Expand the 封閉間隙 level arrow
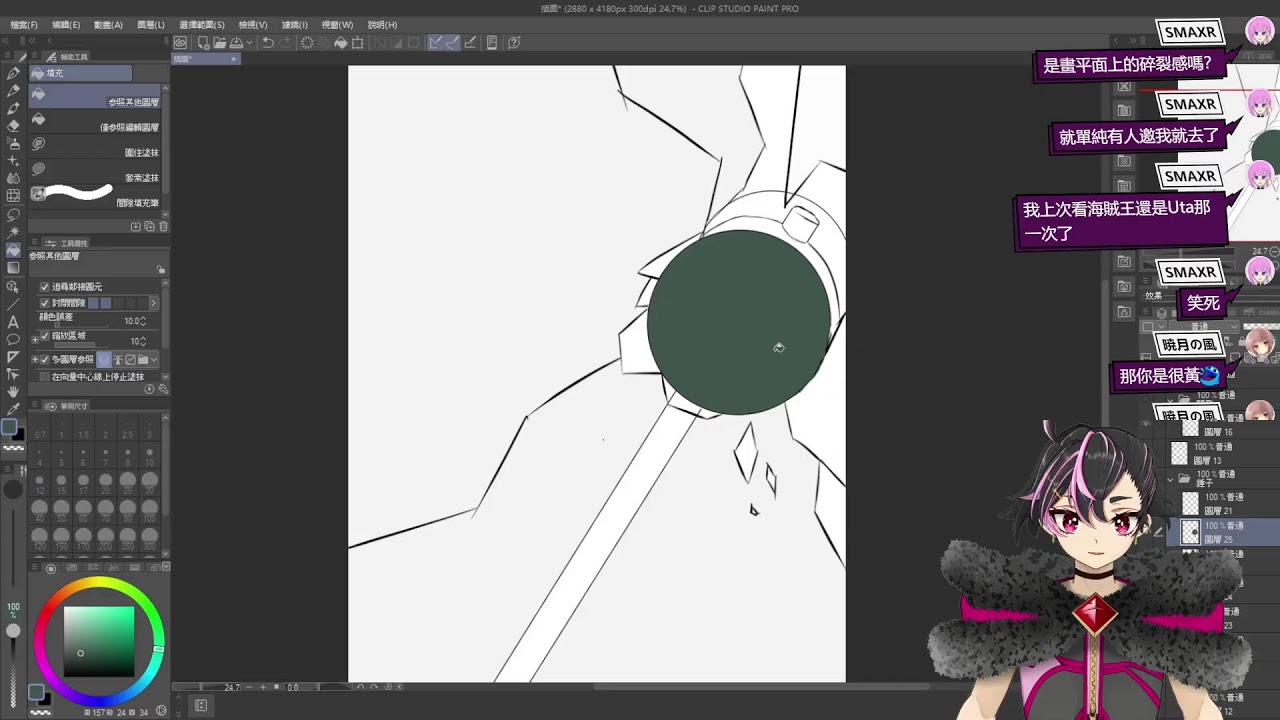Image resolution: width=1280 pixels, height=720 pixels. (154, 302)
